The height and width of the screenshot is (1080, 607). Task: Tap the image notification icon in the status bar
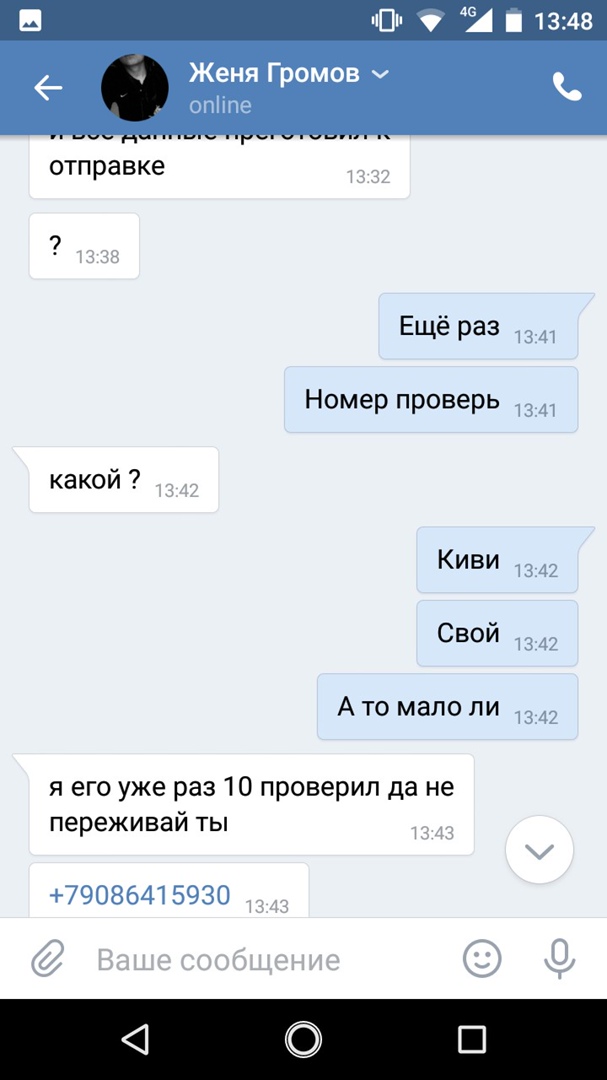(x=30, y=21)
